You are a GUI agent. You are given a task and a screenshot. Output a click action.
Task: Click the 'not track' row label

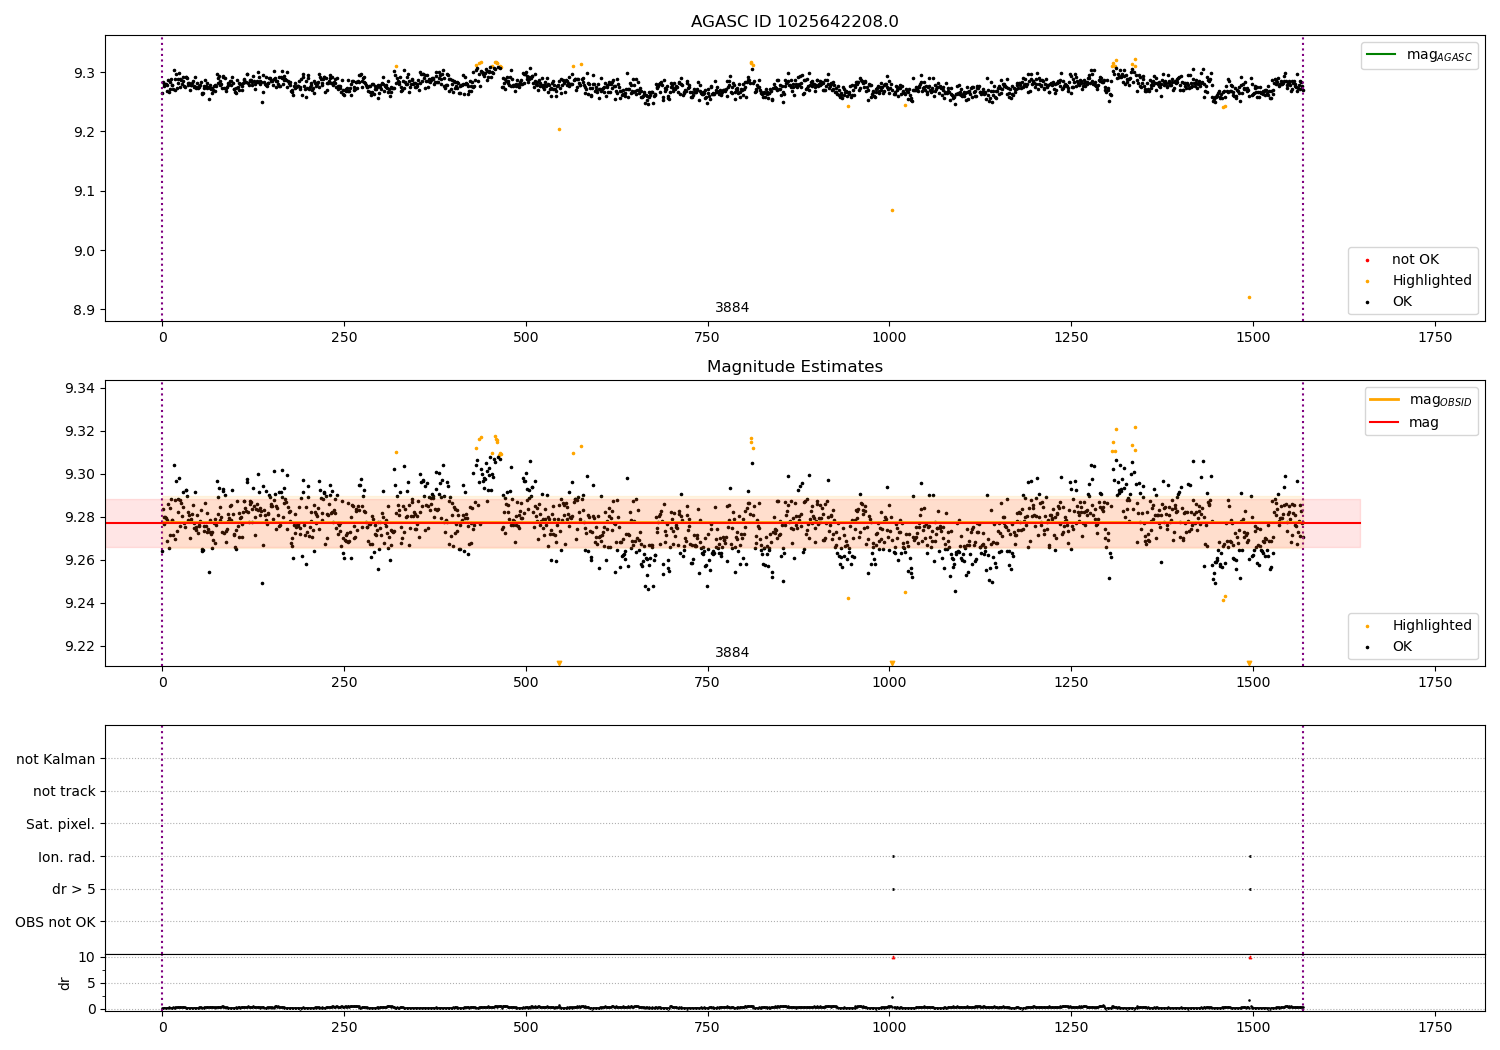point(64,791)
